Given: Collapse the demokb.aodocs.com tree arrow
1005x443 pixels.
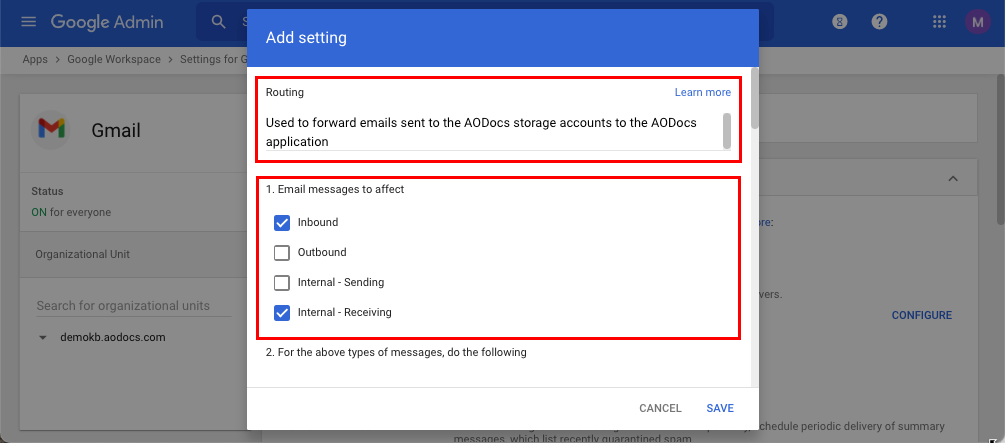Looking at the screenshot, I should (43, 337).
